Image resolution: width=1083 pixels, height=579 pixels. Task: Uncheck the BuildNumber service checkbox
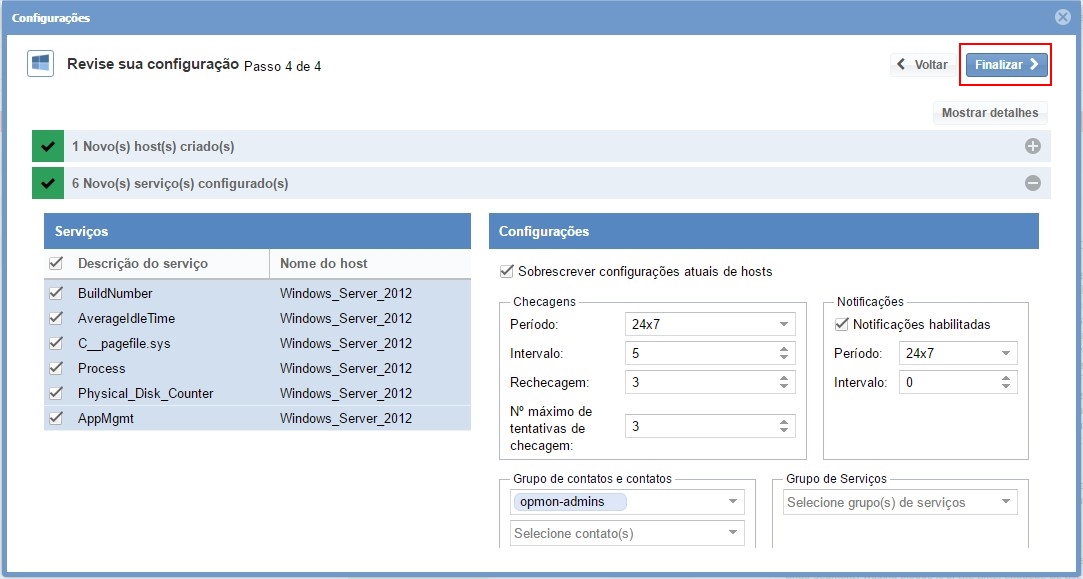[57, 293]
